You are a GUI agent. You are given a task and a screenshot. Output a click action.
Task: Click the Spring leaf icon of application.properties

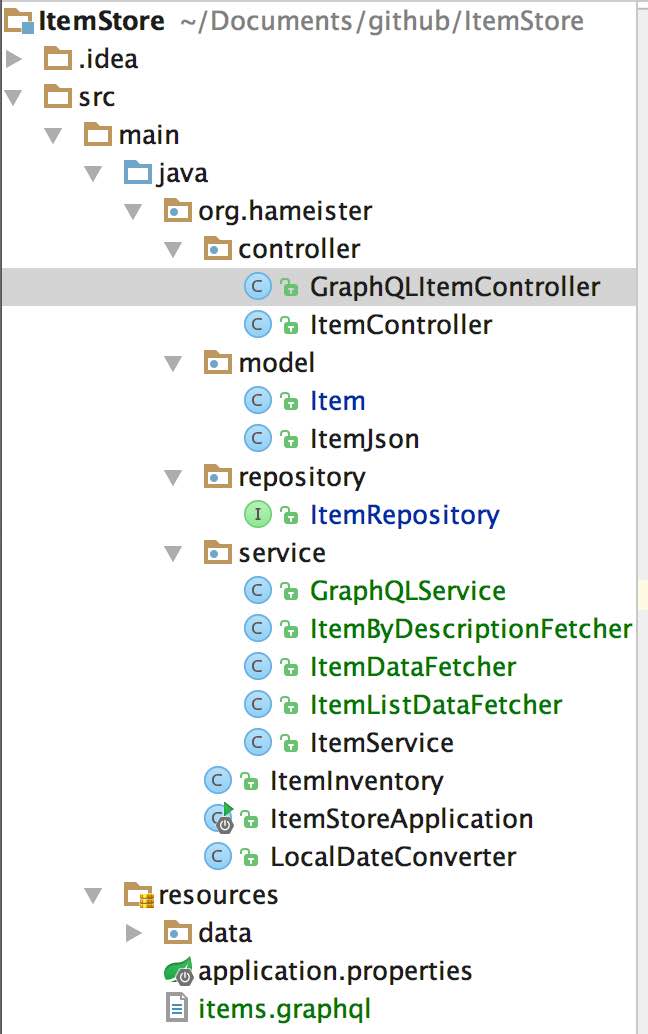pyautogui.click(x=178, y=971)
